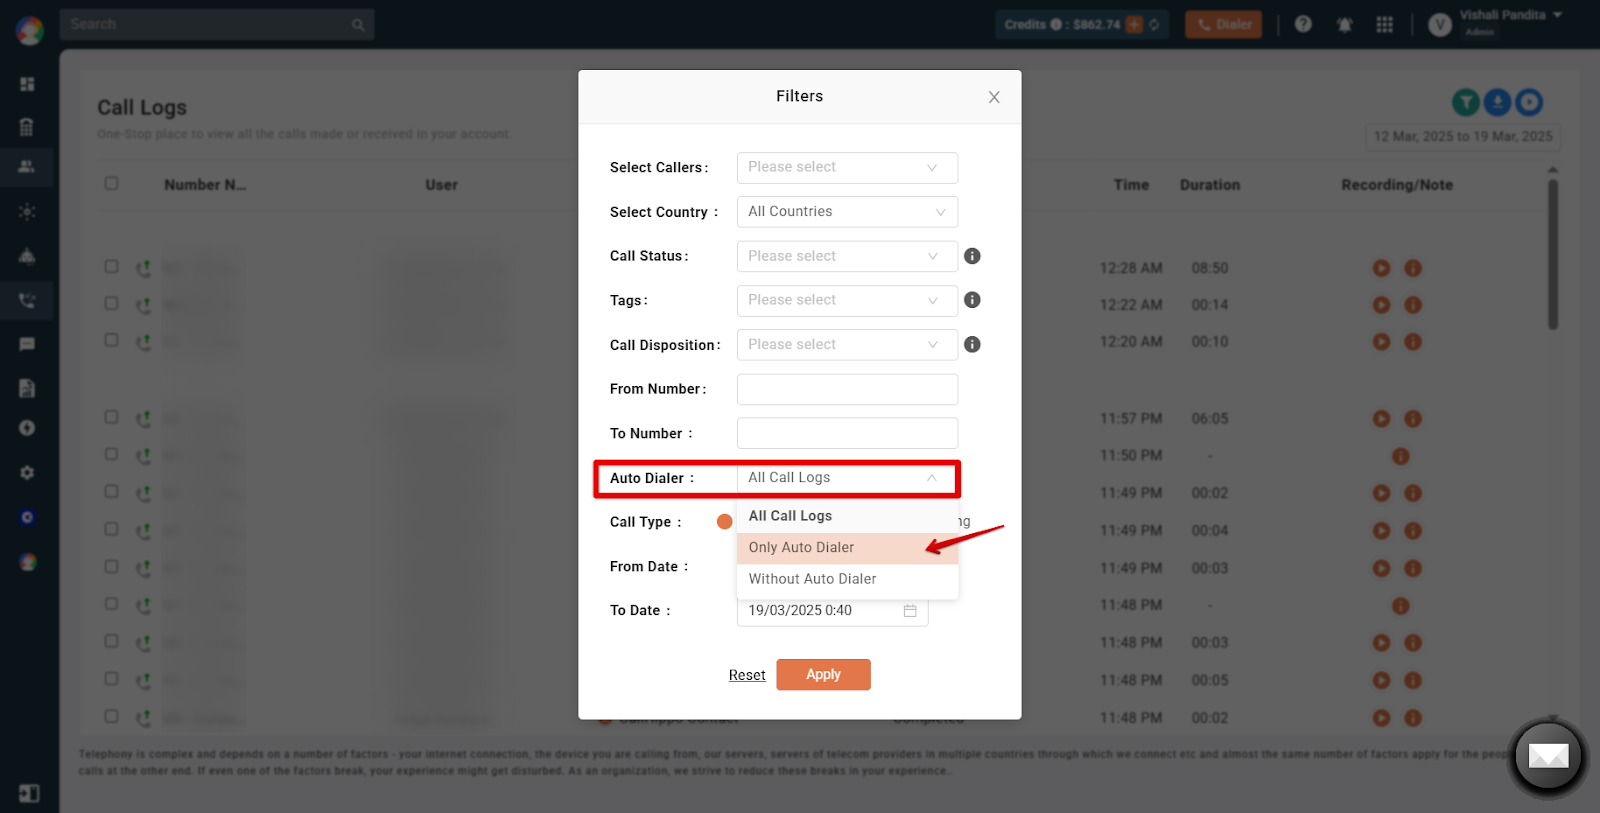
Task: Open the users icon in sidebar
Action: coord(27,167)
